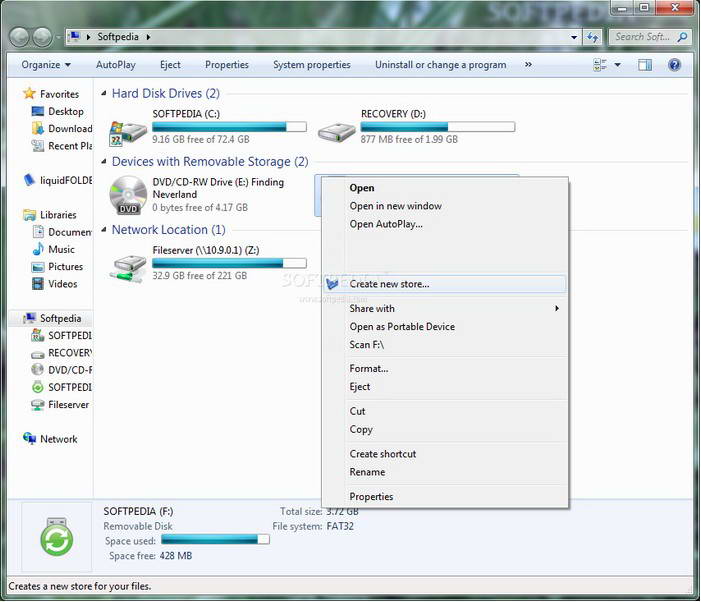Collapse the Hard Disk Drives group

tap(104, 93)
